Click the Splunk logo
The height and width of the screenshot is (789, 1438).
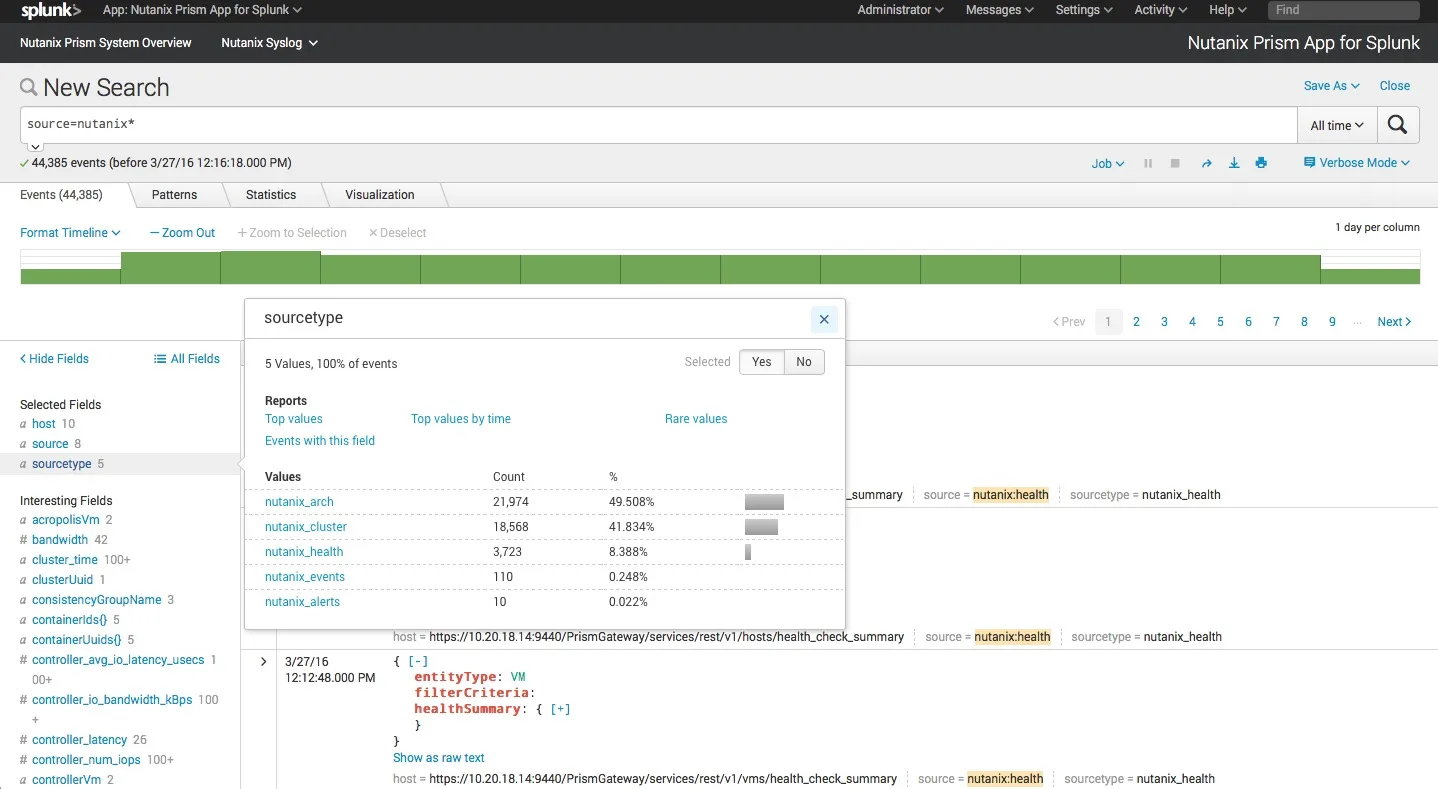pos(50,10)
